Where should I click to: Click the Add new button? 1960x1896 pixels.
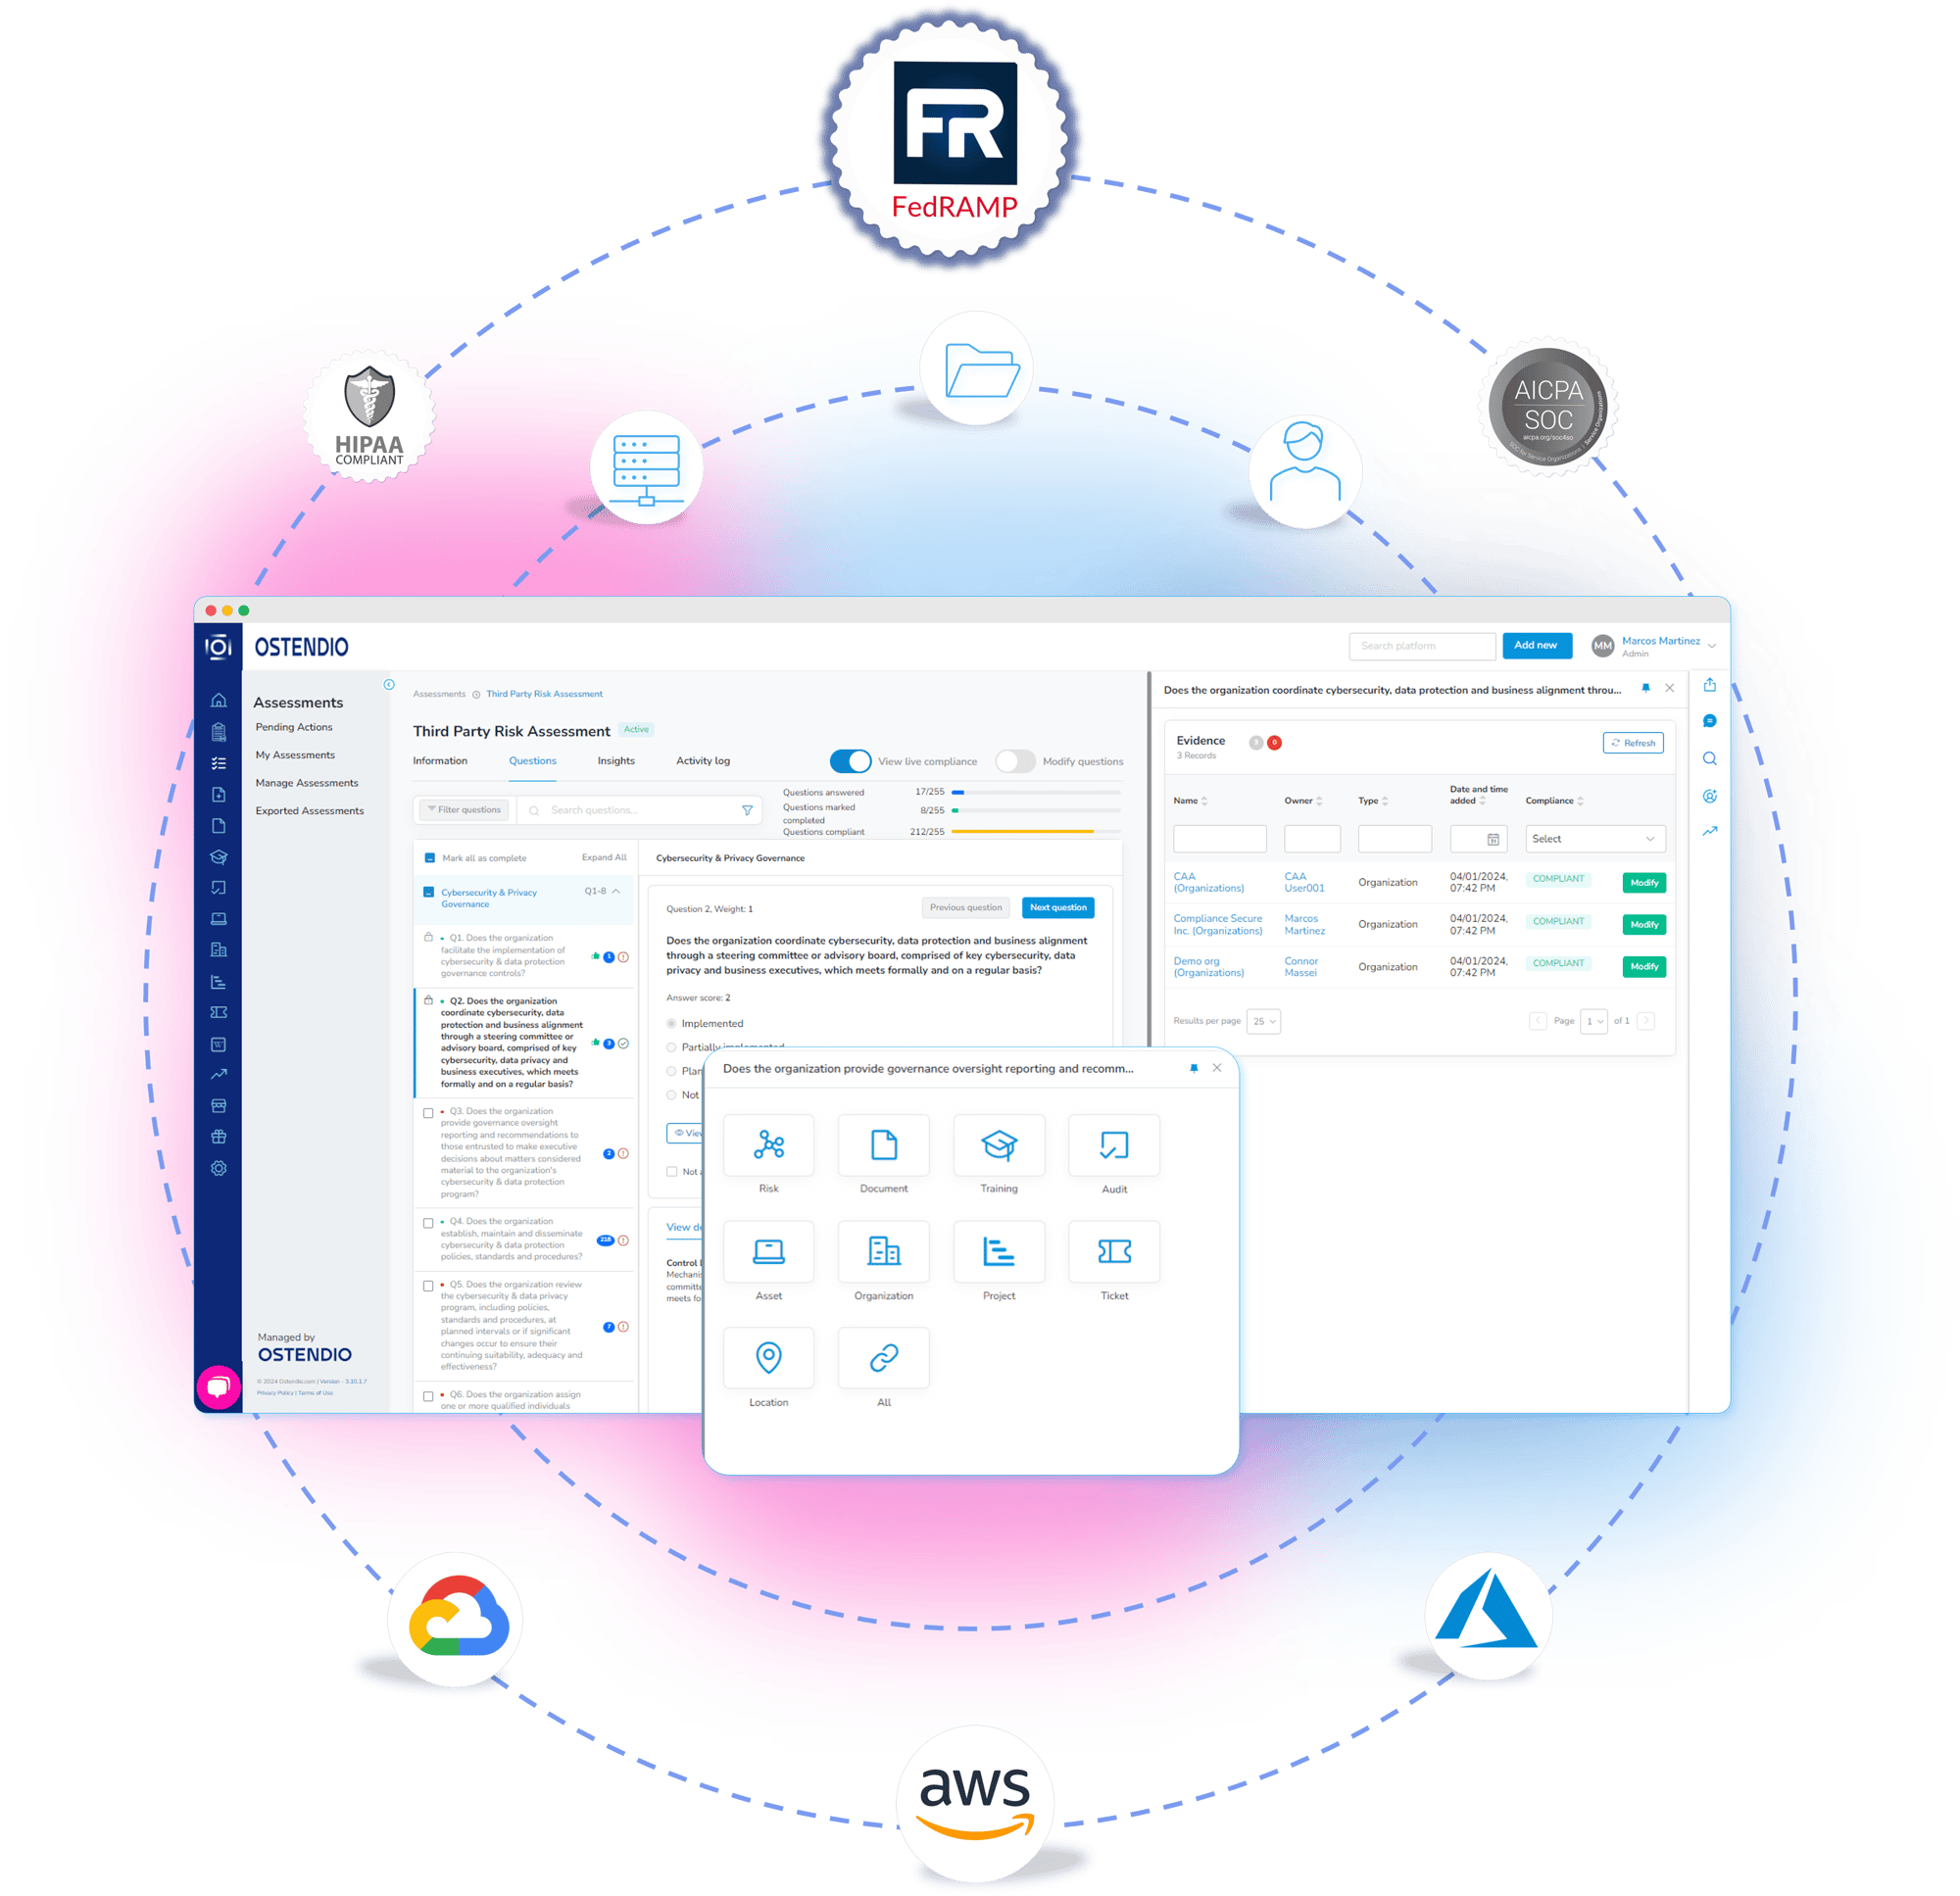(1536, 646)
